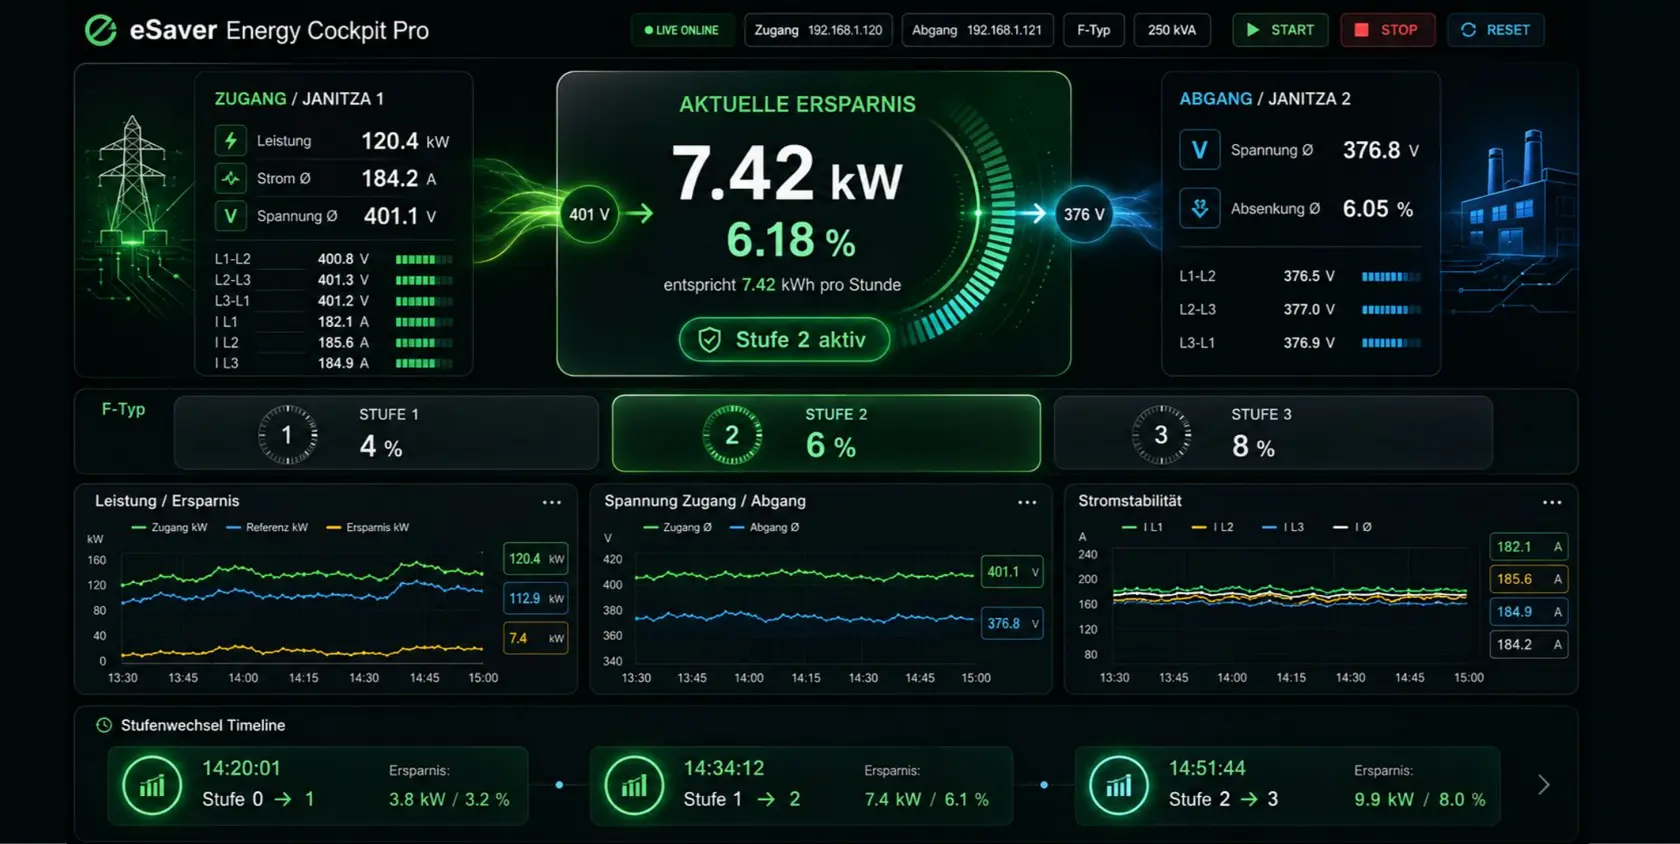Click the 185.6 A chart value box
The image size is (1680, 844).
click(x=1528, y=579)
